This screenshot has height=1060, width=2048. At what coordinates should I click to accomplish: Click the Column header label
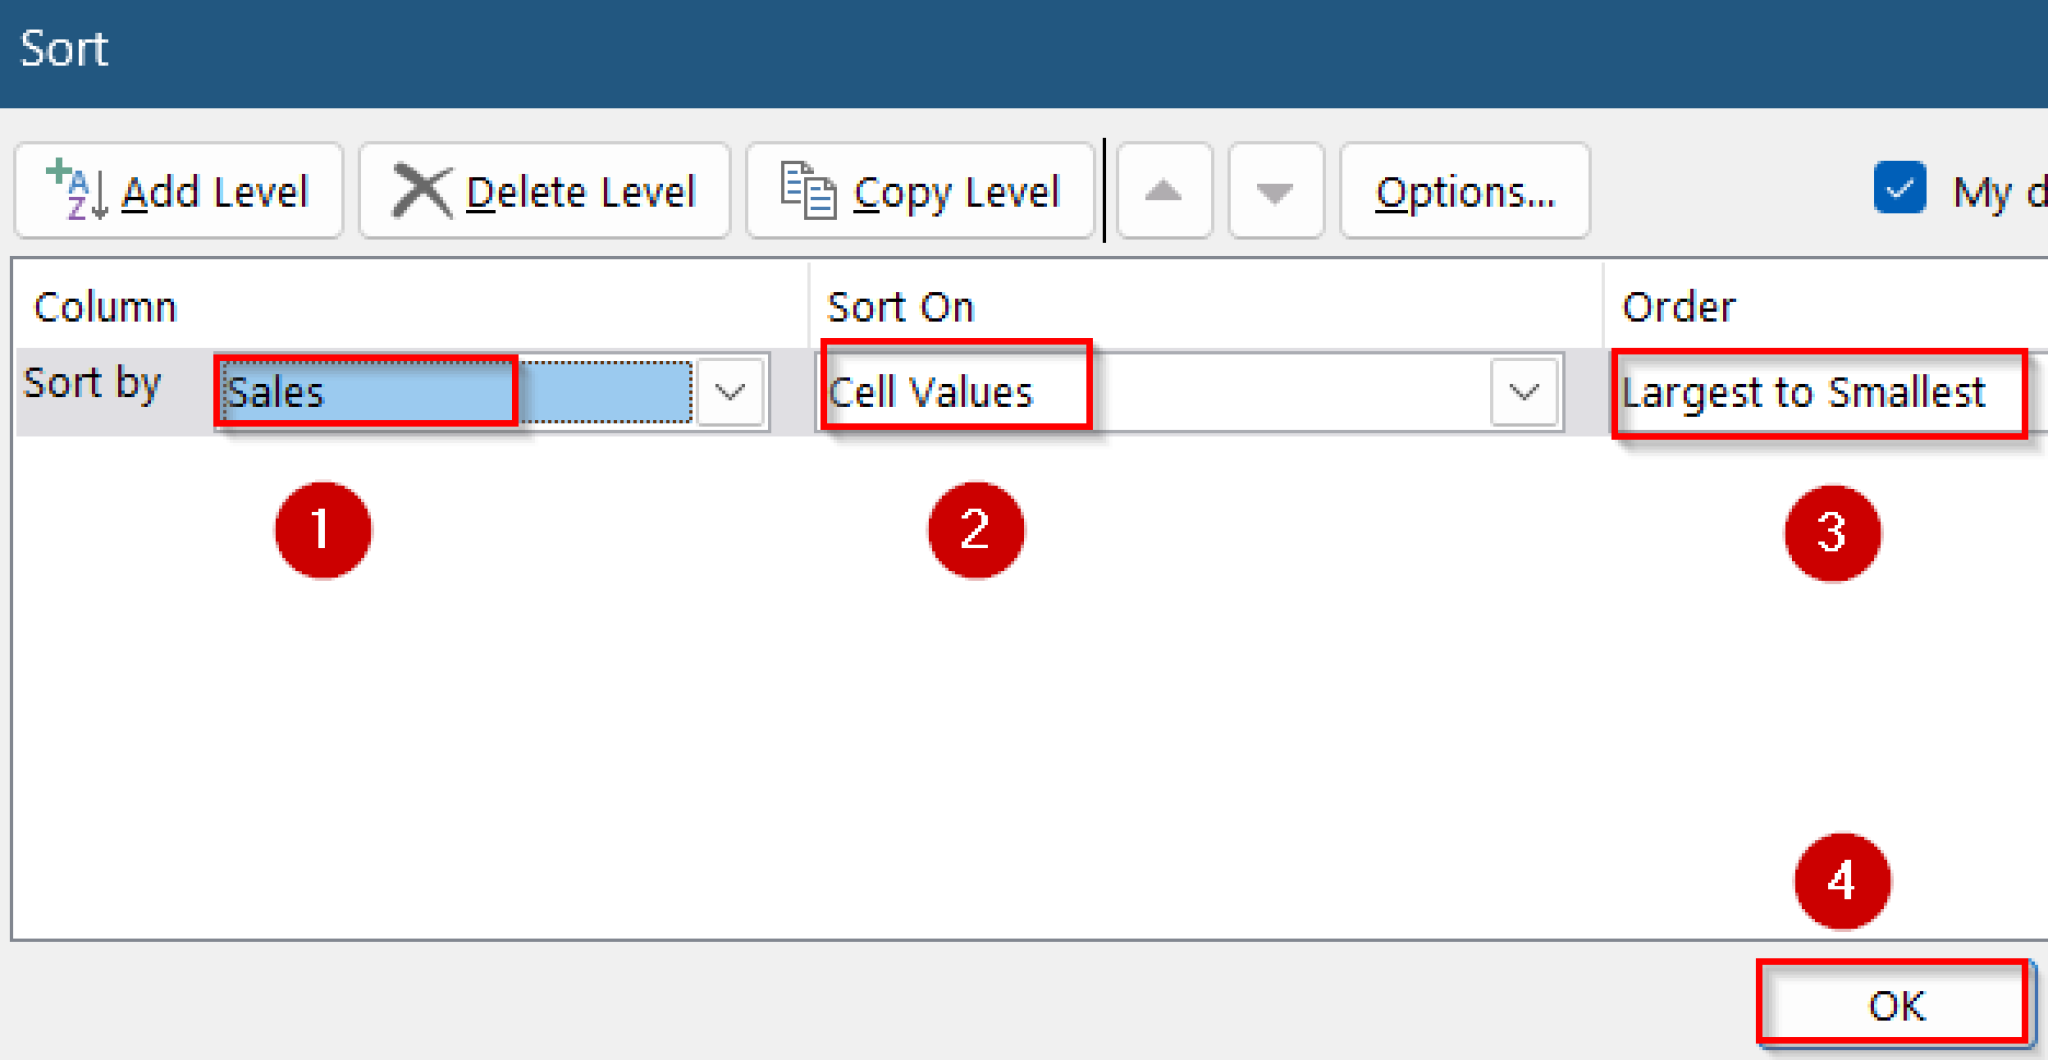click(x=105, y=306)
